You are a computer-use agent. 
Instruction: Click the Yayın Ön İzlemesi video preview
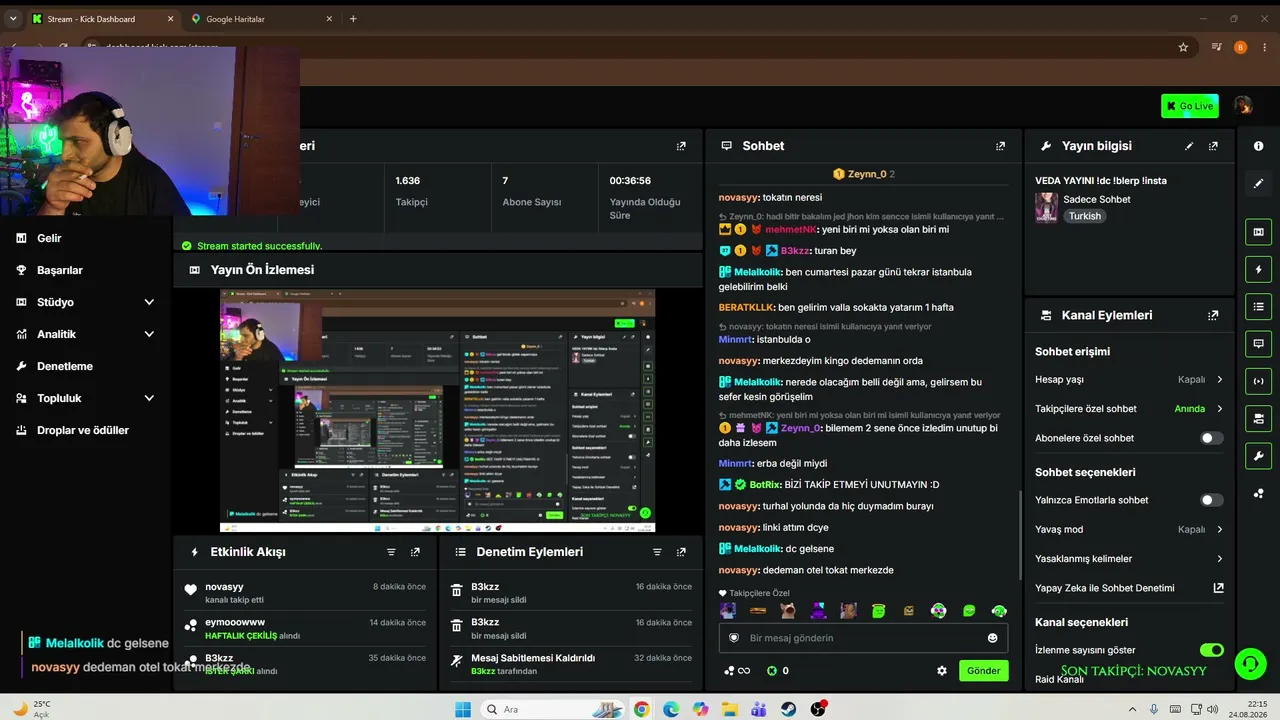click(438, 411)
